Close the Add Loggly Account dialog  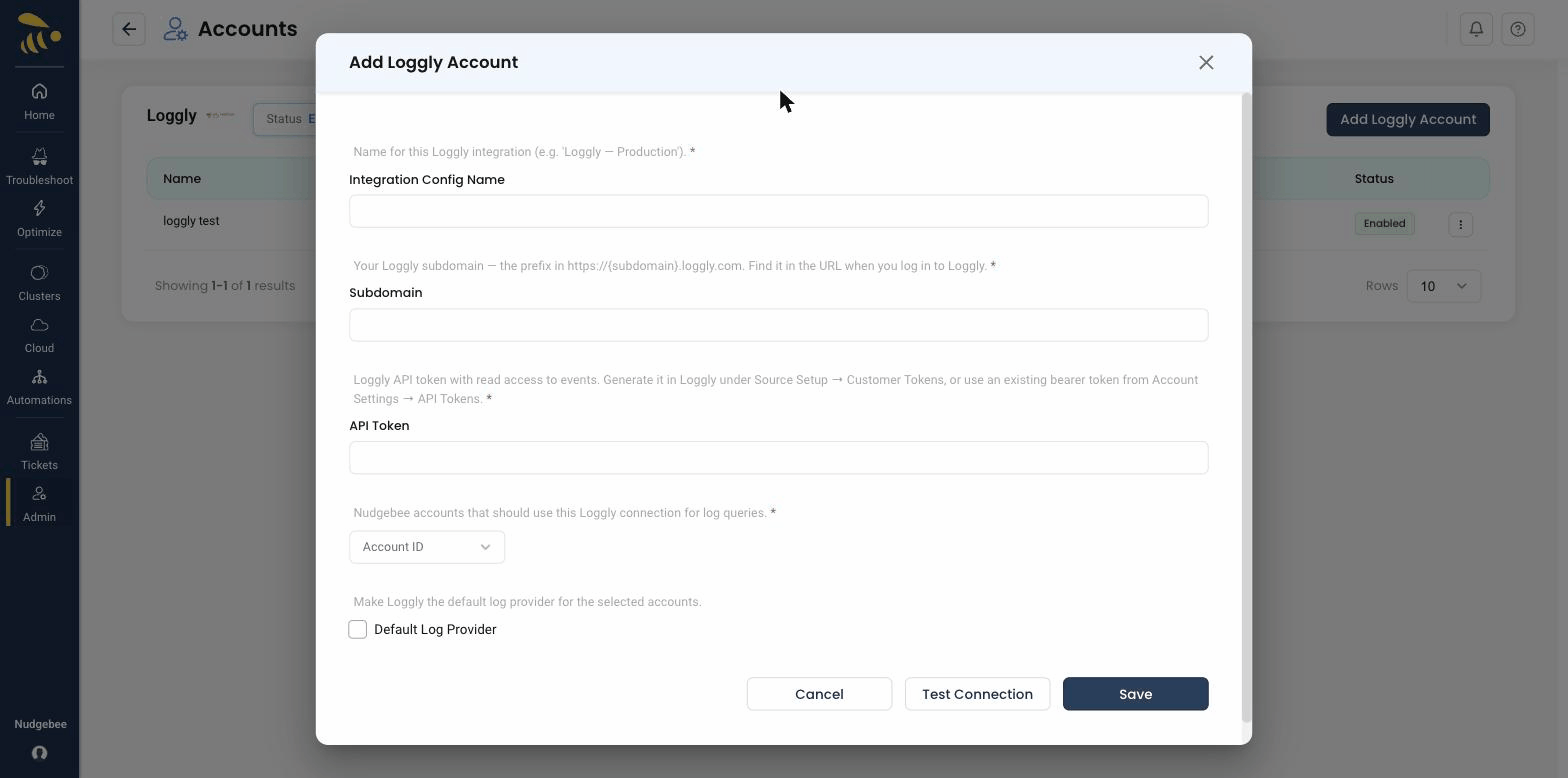click(1206, 62)
